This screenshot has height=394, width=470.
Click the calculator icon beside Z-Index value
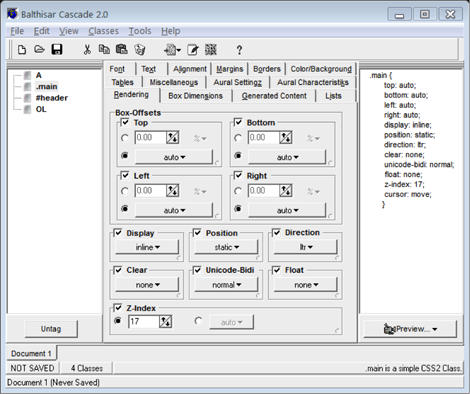(x=166, y=322)
